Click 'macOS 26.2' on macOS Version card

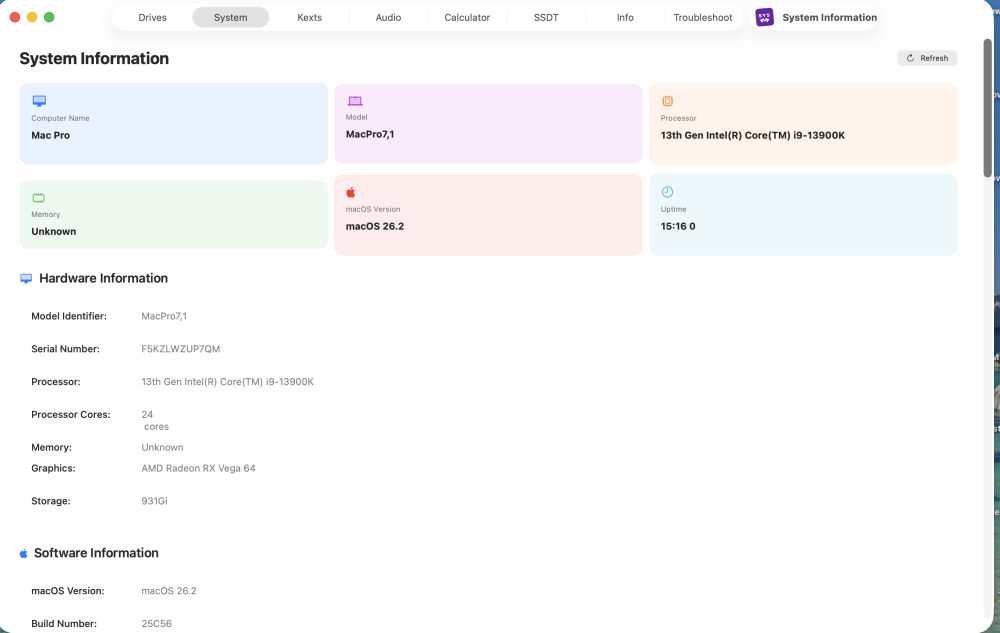[x=374, y=226]
